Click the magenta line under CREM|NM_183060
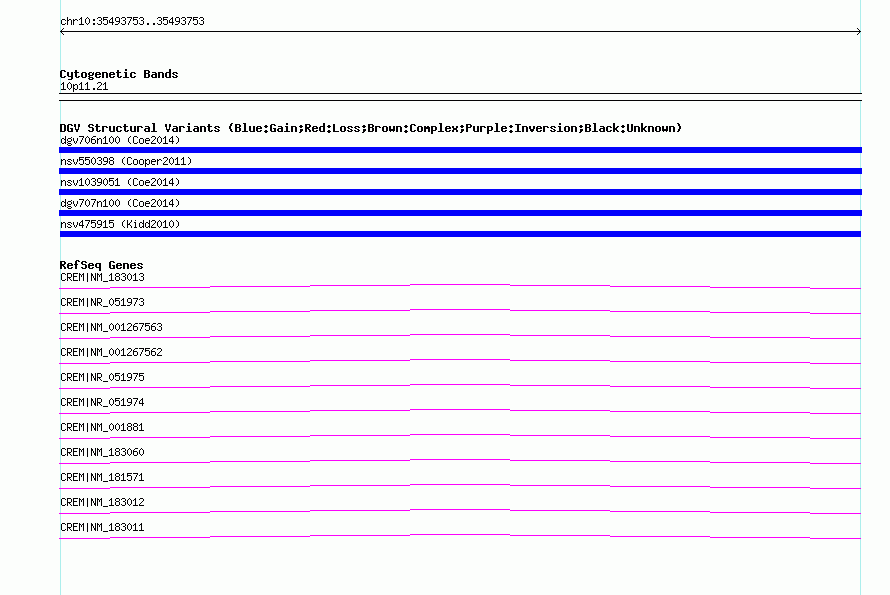This screenshot has width=890, height=595. (460, 462)
